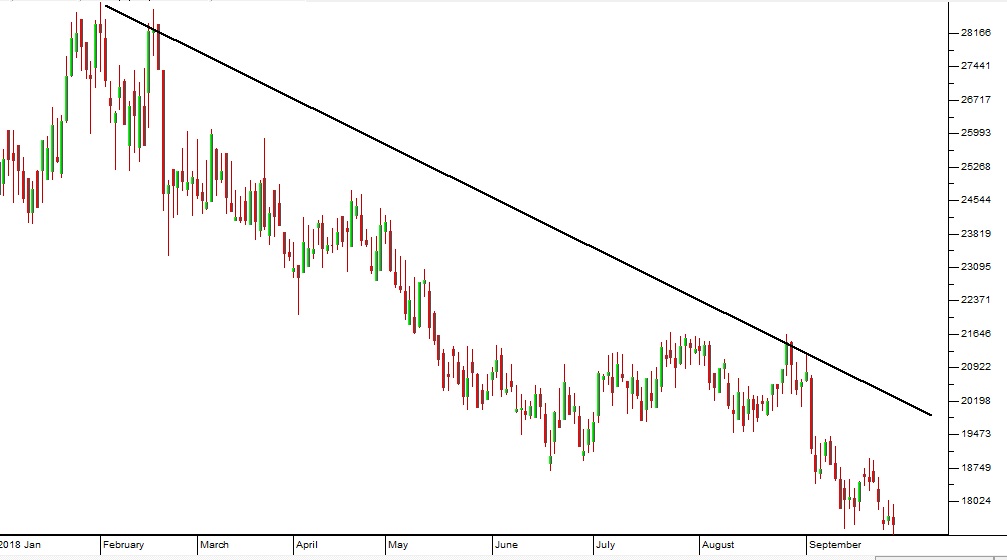
Task: Click the 23819 price axis label
Action: [976, 233]
